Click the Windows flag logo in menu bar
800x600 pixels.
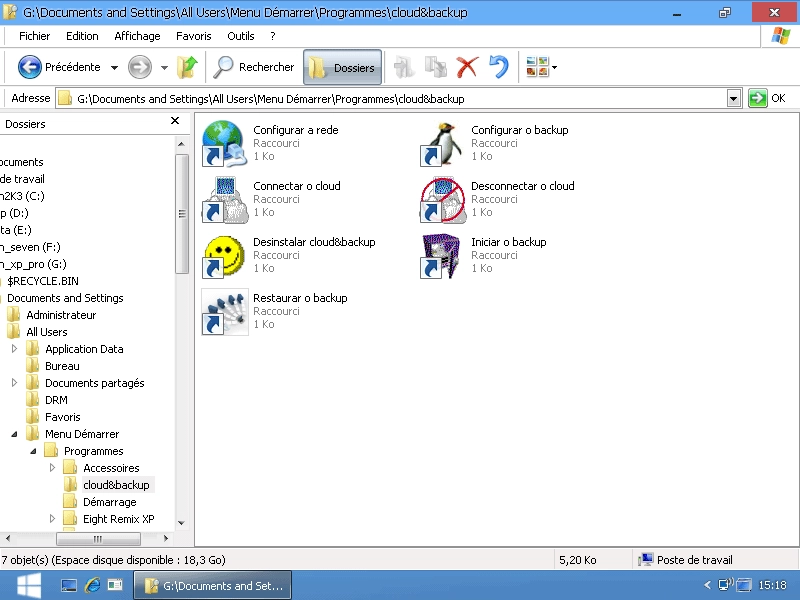pos(781,36)
